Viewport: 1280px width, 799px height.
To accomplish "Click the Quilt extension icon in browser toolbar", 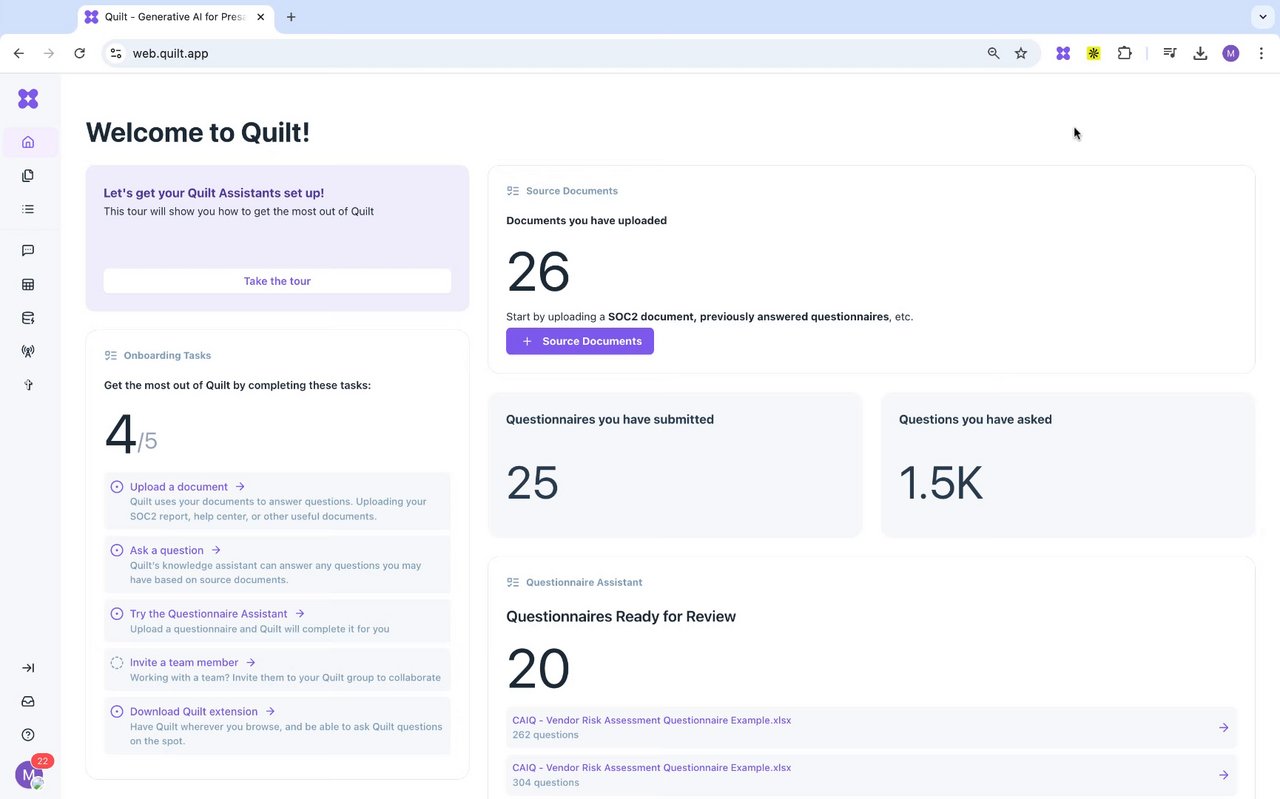I will [1063, 53].
